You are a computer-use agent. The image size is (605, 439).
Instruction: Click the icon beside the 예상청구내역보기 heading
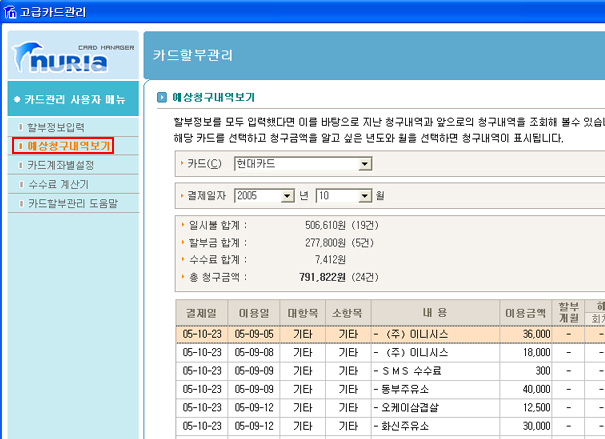tap(162, 98)
